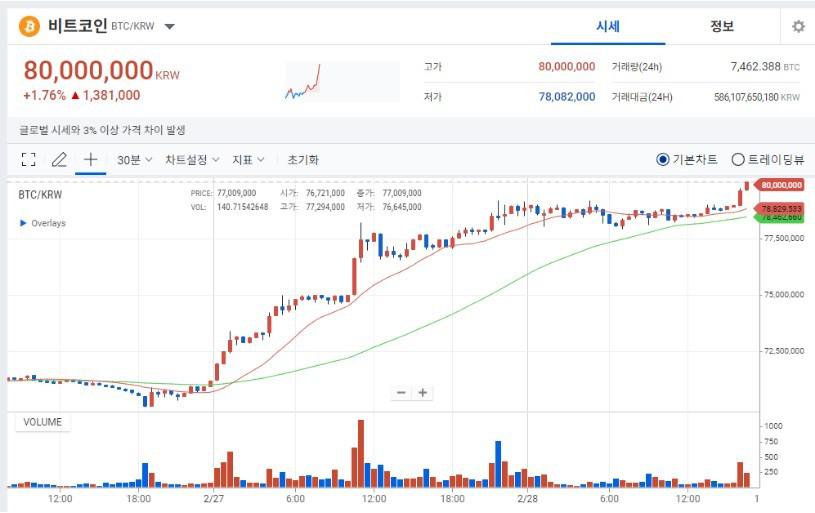Switch to the 시세 tab

608,27
